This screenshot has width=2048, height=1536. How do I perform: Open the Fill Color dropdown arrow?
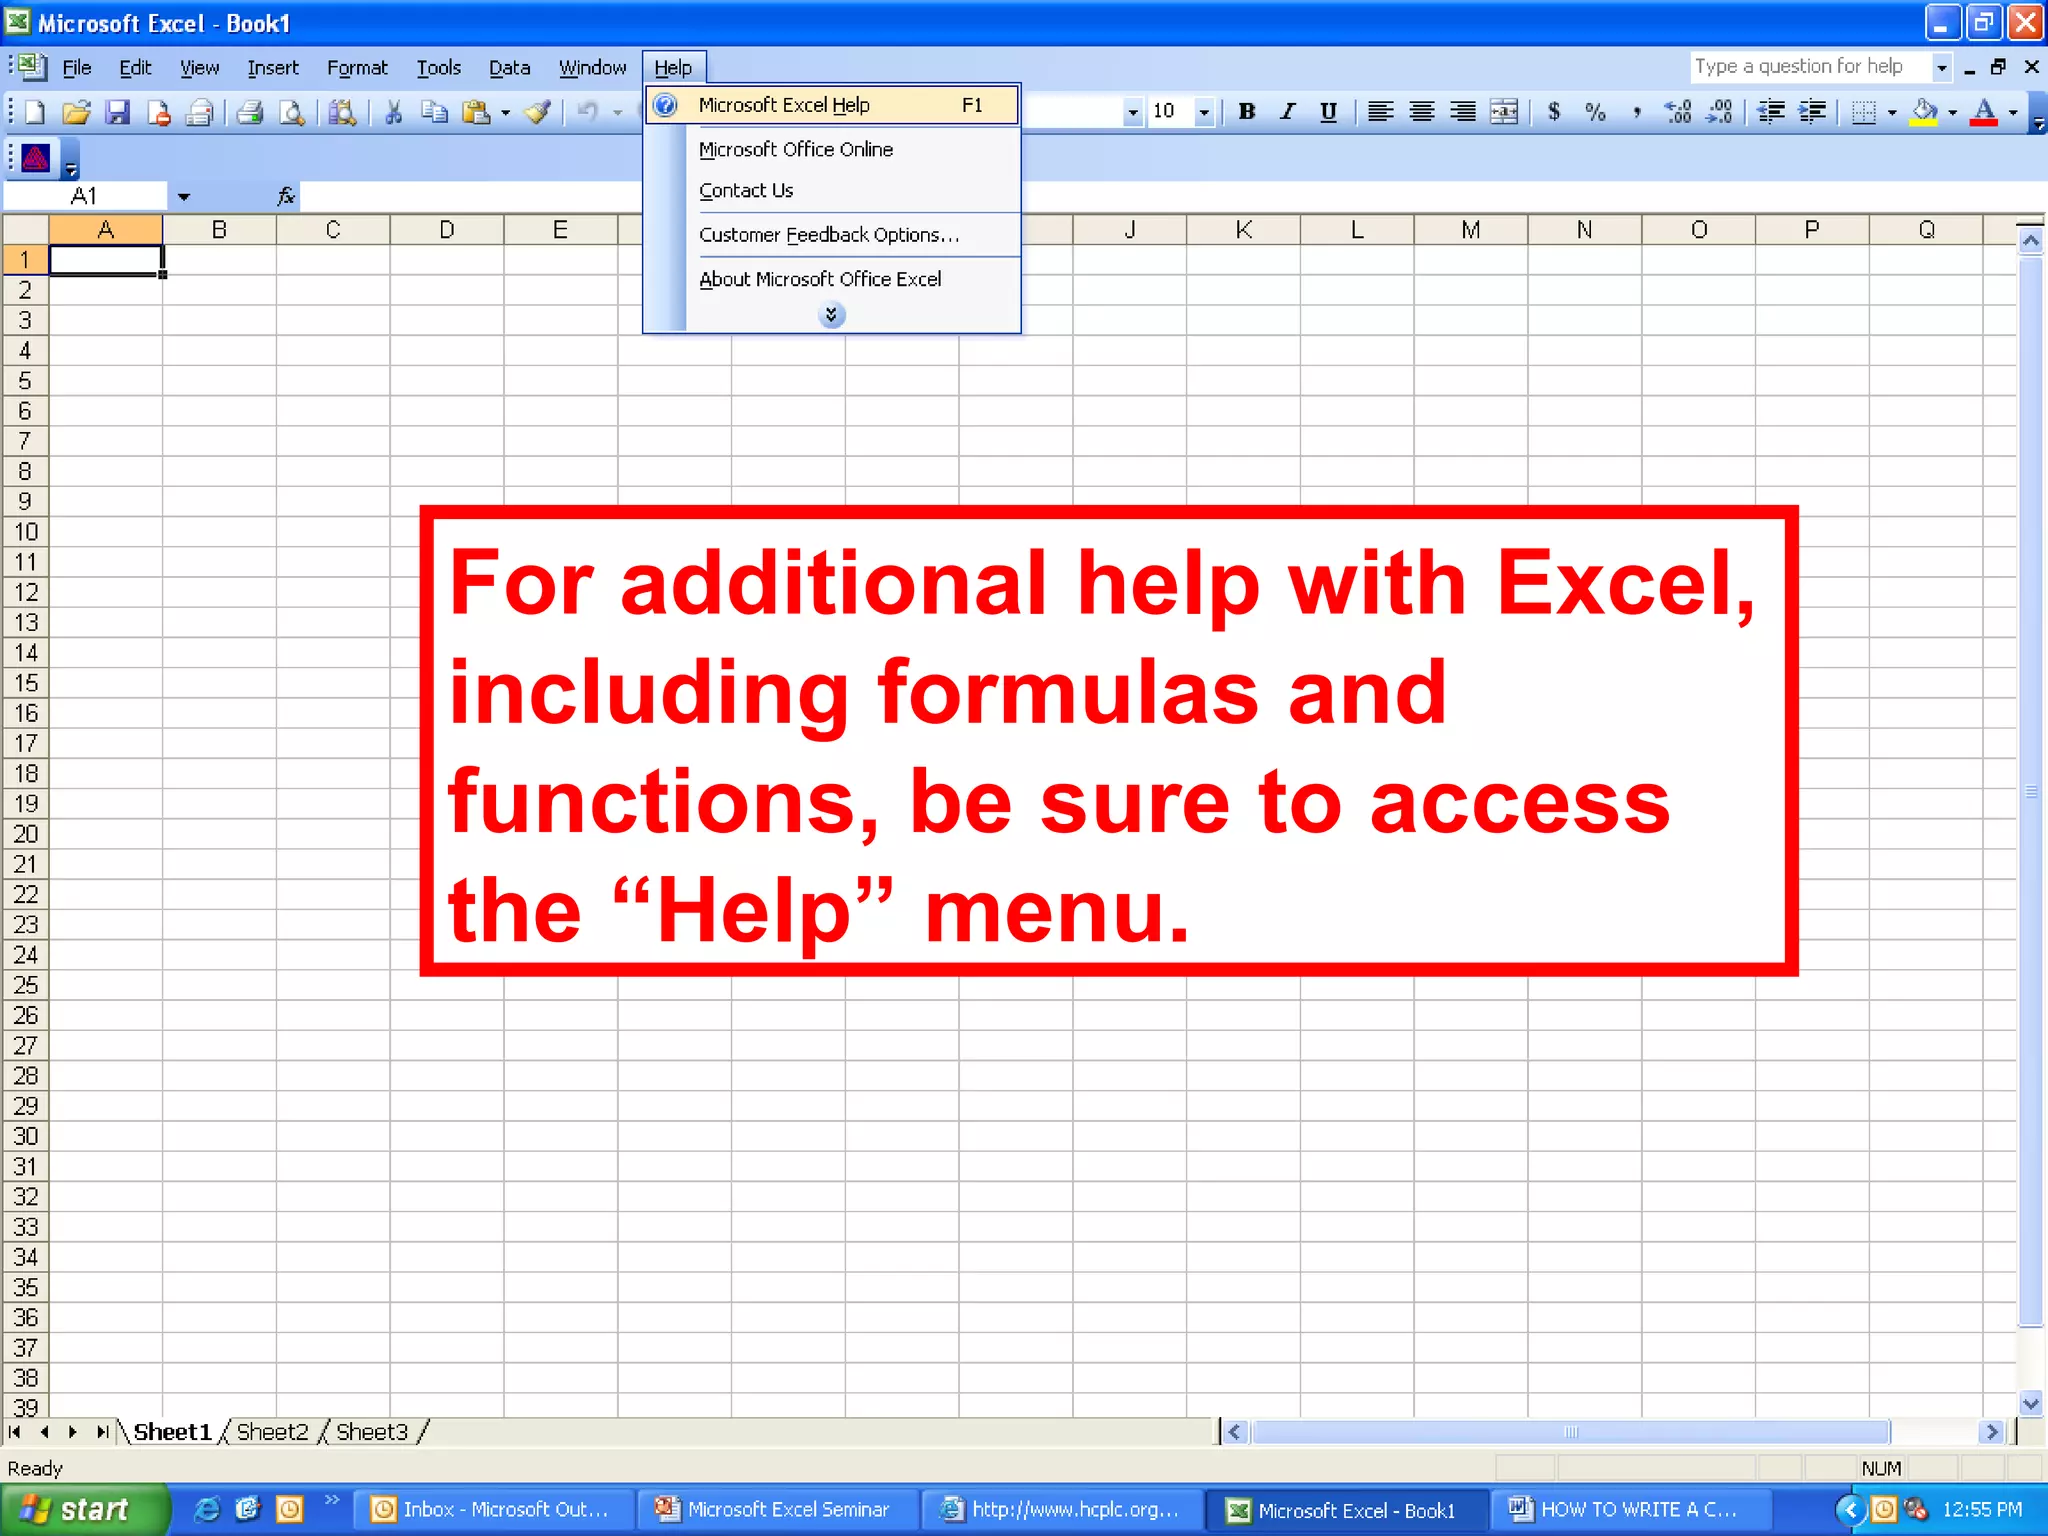pyautogui.click(x=1952, y=112)
